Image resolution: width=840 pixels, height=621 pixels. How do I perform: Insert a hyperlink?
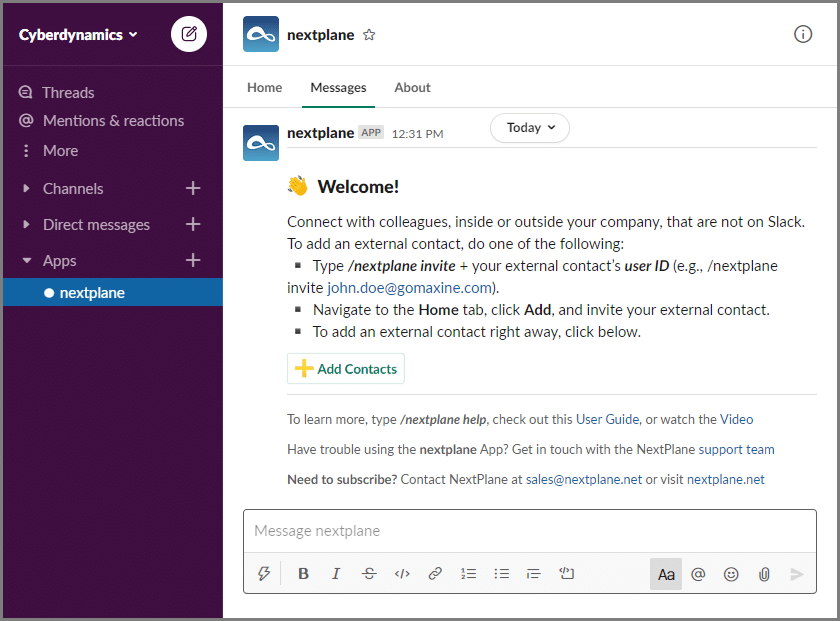coord(435,574)
